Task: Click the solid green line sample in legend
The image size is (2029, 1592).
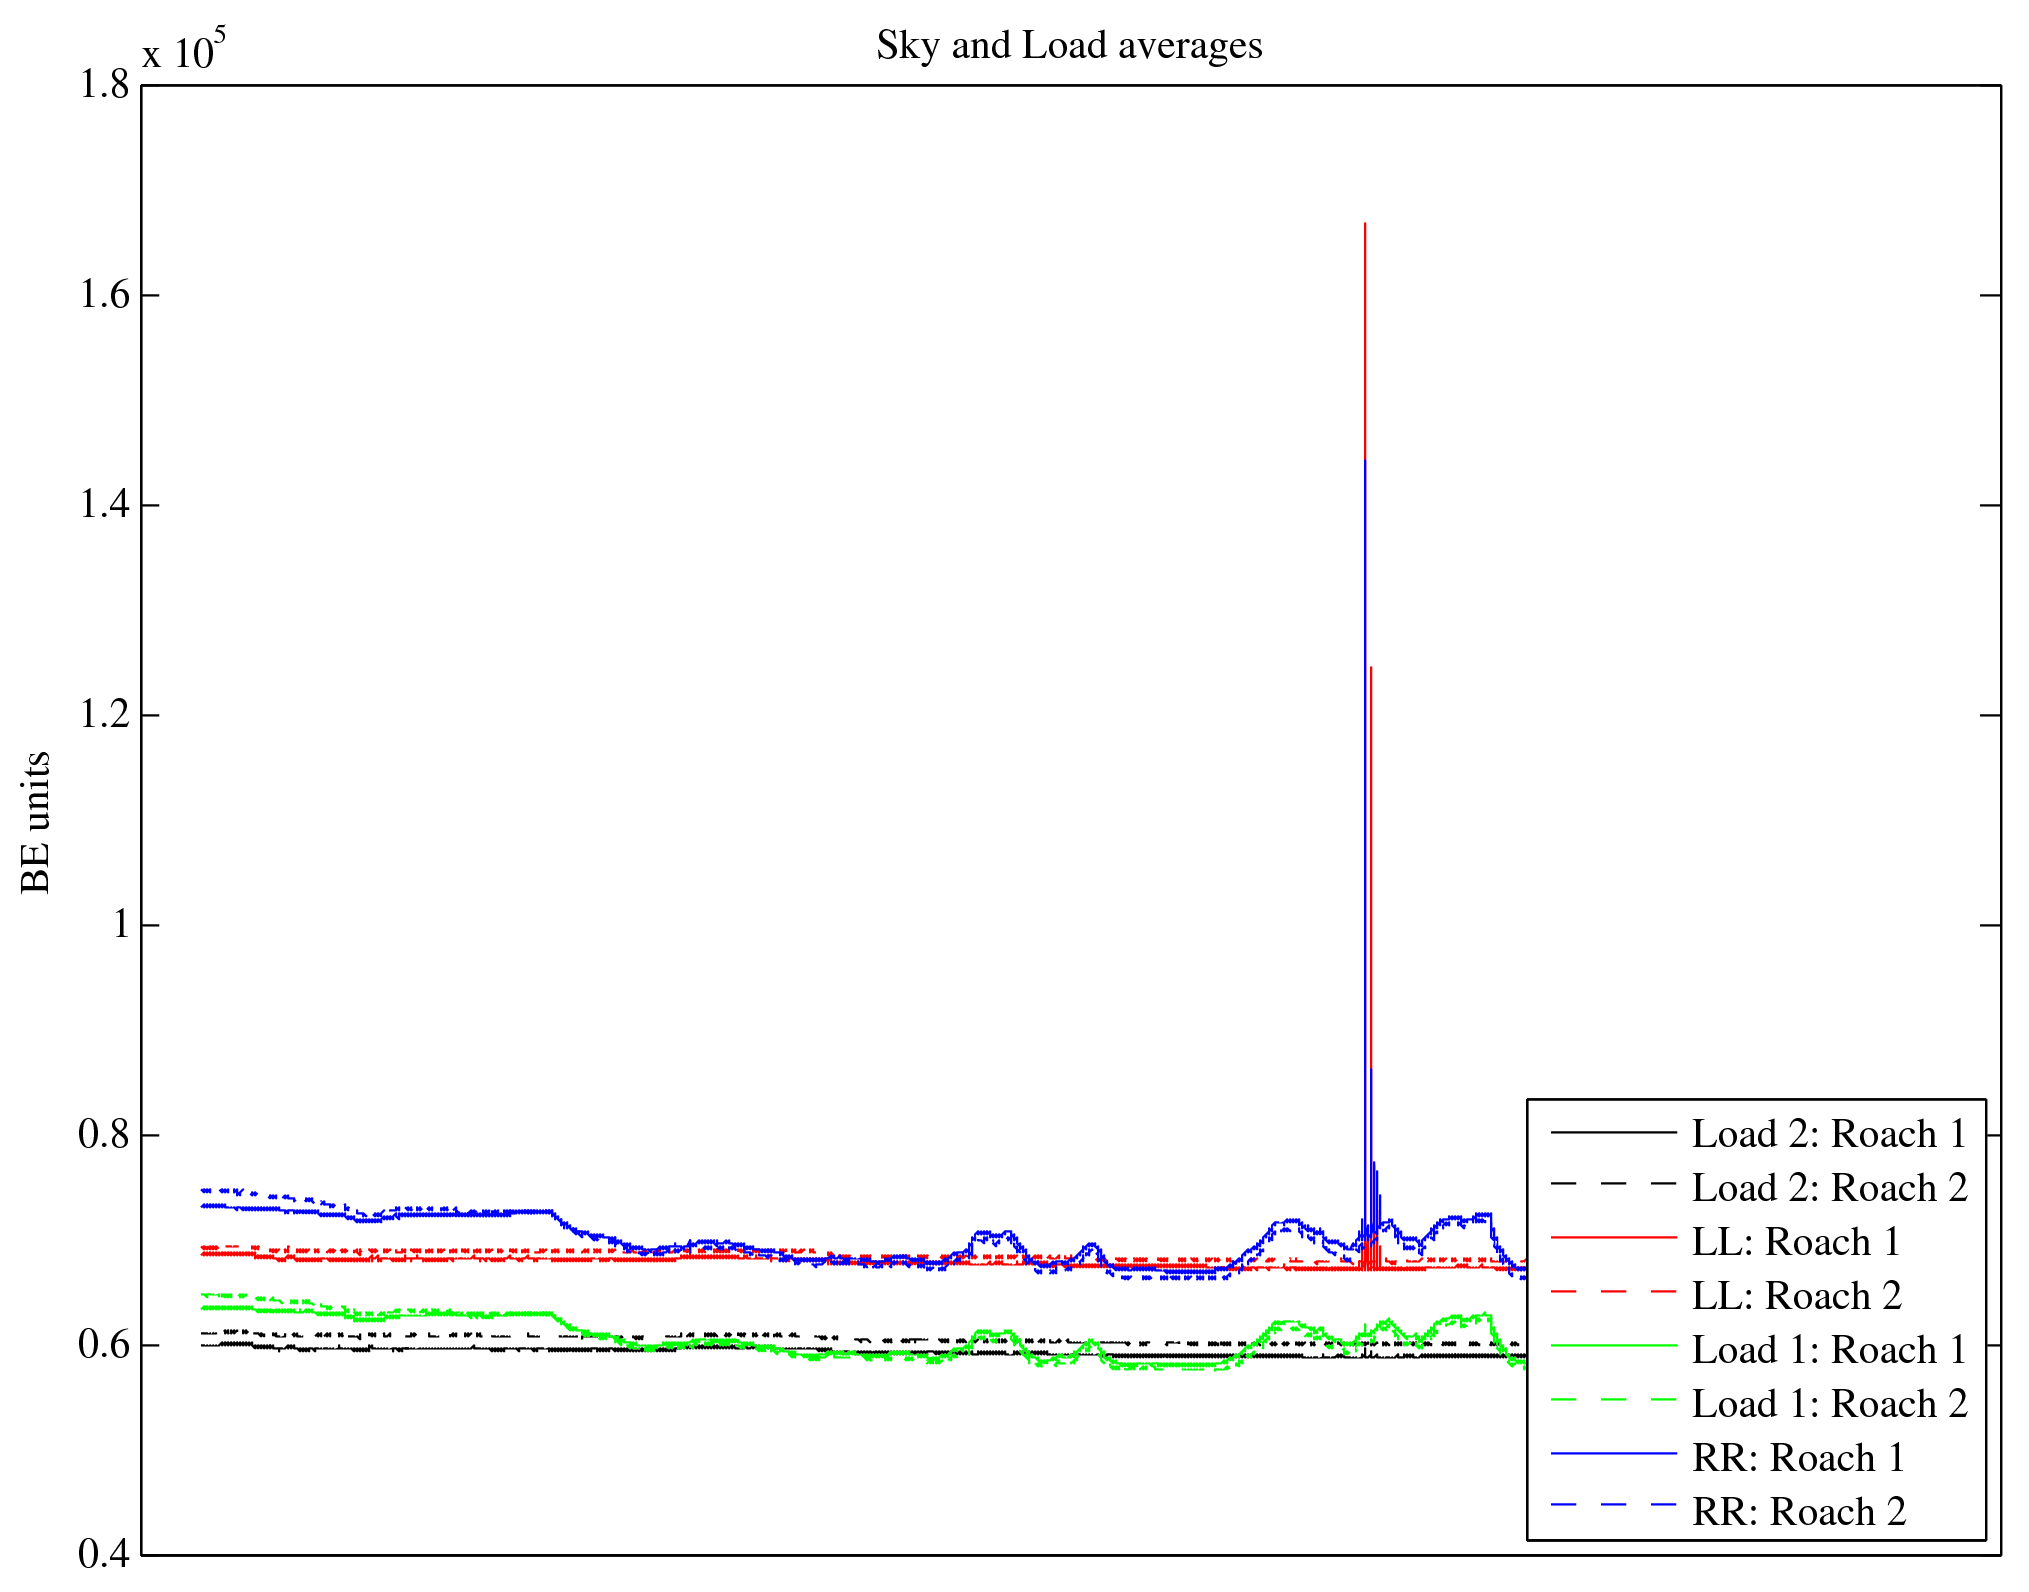Action: (1613, 1346)
